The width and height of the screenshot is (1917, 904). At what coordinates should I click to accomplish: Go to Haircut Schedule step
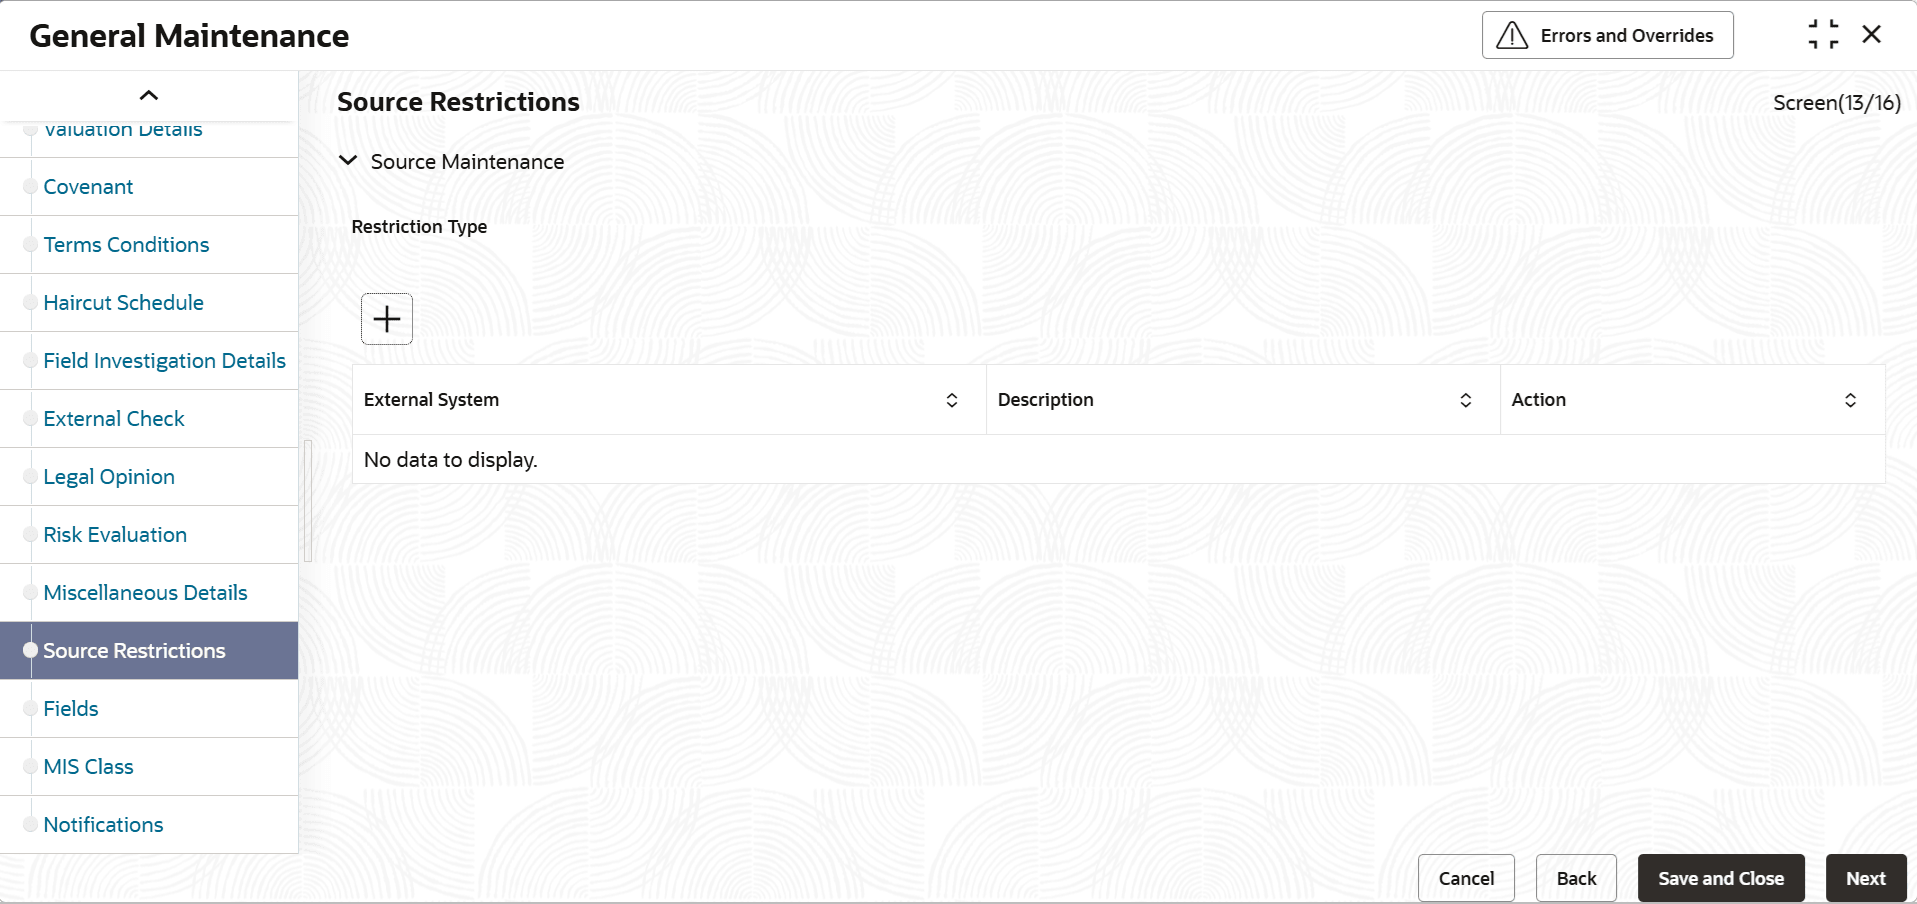coord(124,303)
